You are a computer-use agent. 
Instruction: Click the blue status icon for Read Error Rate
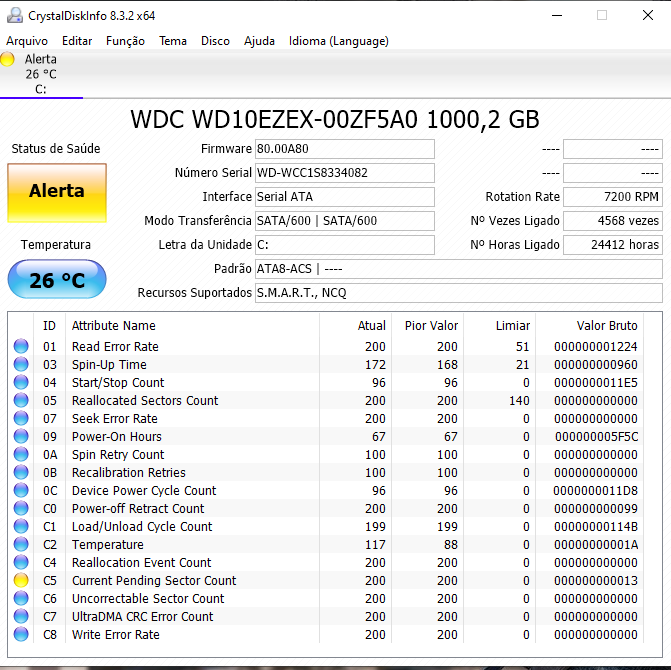21,346
